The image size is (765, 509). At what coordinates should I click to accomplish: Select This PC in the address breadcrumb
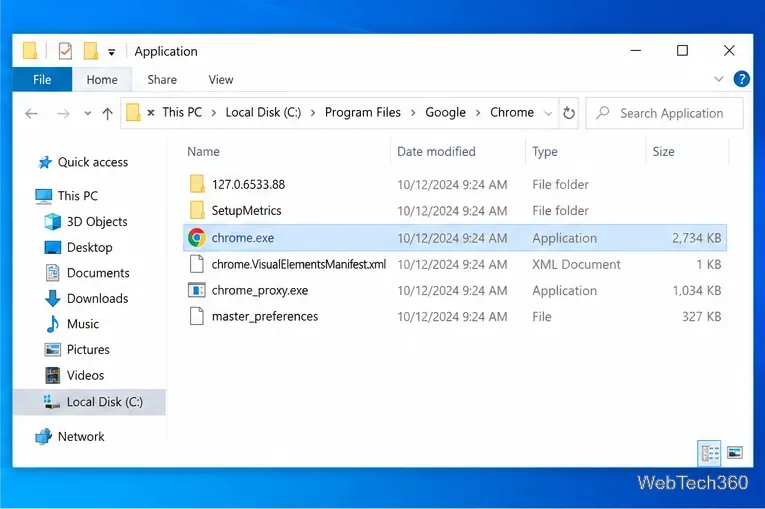[182, 113]
